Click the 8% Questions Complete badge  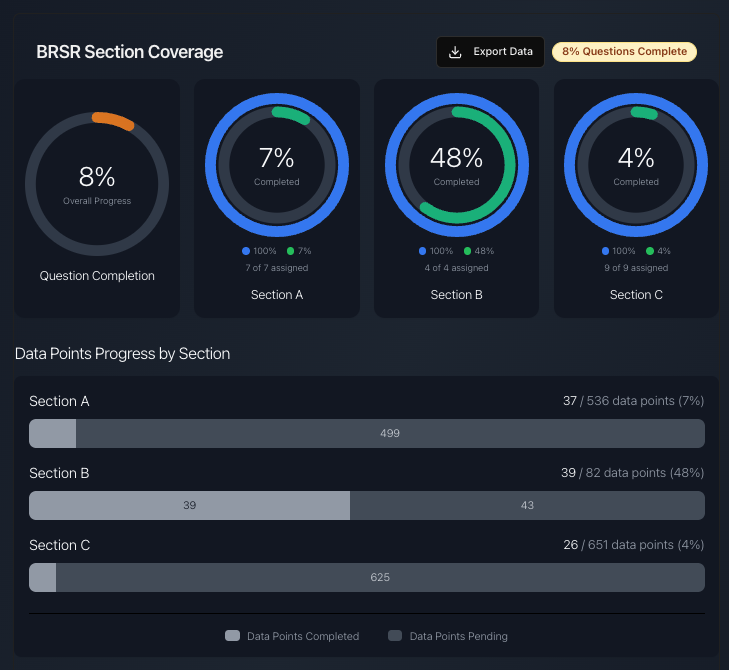(x=624, y=52)
